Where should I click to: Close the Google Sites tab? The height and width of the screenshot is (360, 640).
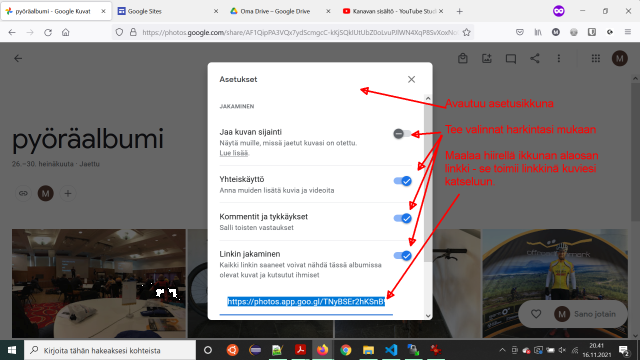click(216, 11)
